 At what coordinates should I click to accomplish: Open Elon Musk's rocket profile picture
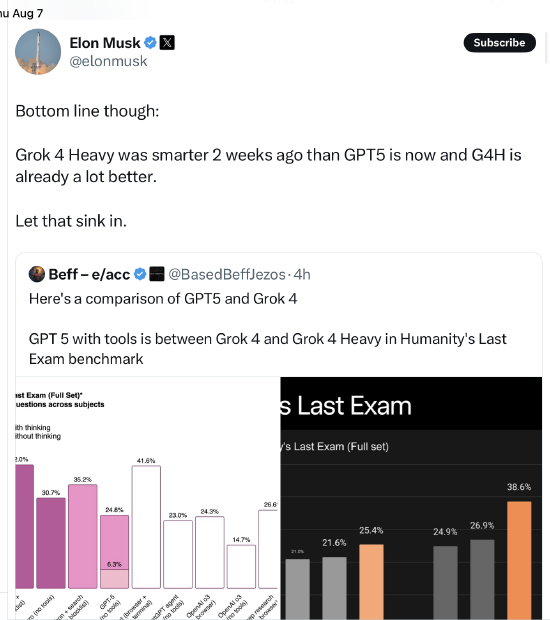(38, 51)
